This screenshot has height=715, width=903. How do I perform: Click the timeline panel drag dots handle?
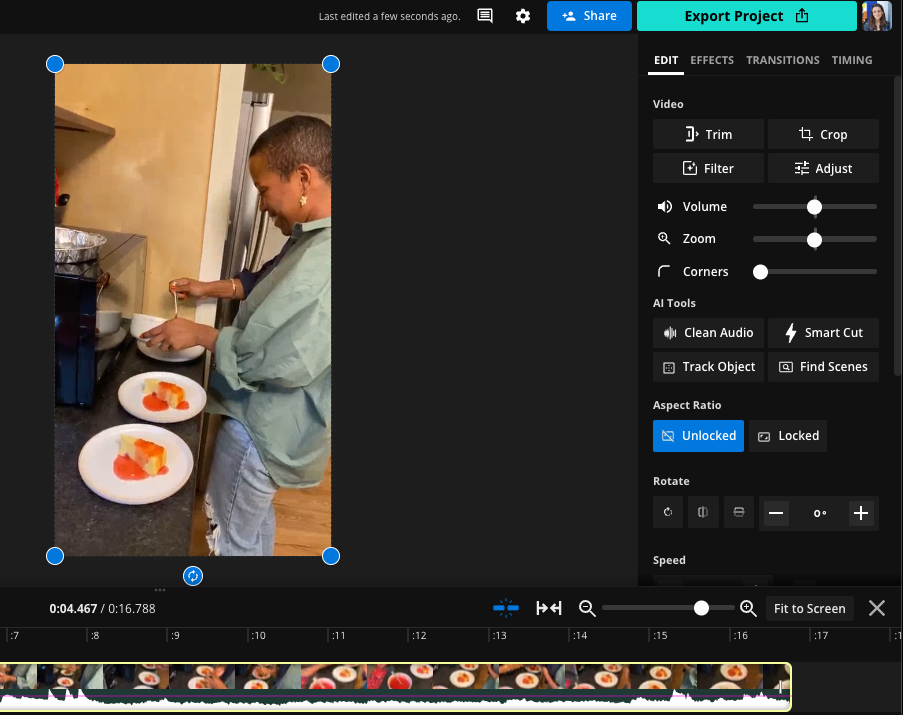pos(160,590)
